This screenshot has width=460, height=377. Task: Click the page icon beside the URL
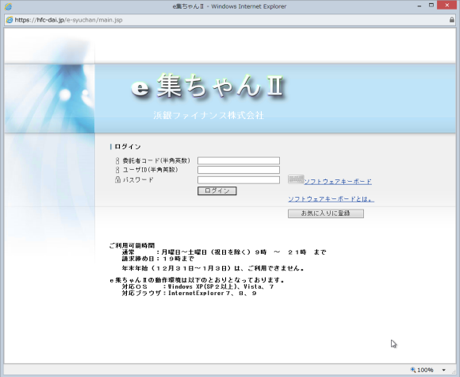click(x=10, y=20)
